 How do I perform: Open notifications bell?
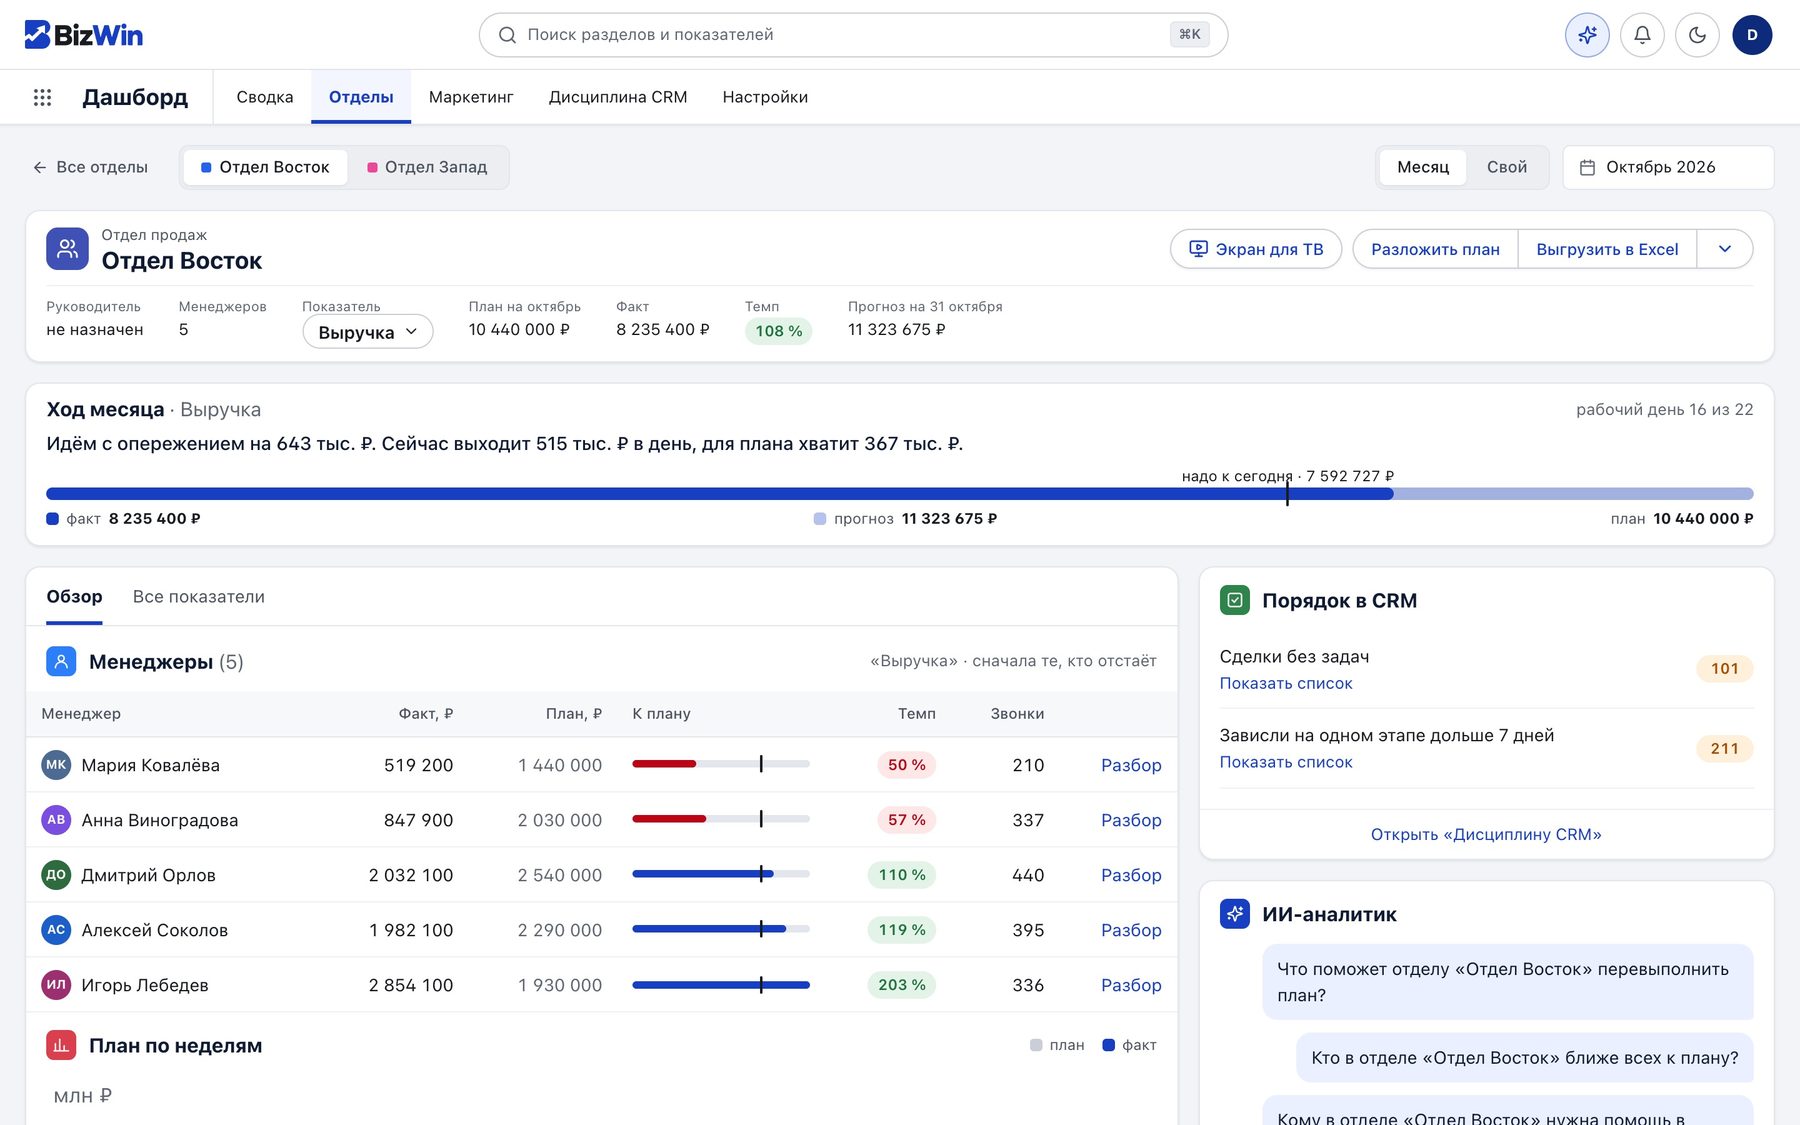click(1642, 35)
